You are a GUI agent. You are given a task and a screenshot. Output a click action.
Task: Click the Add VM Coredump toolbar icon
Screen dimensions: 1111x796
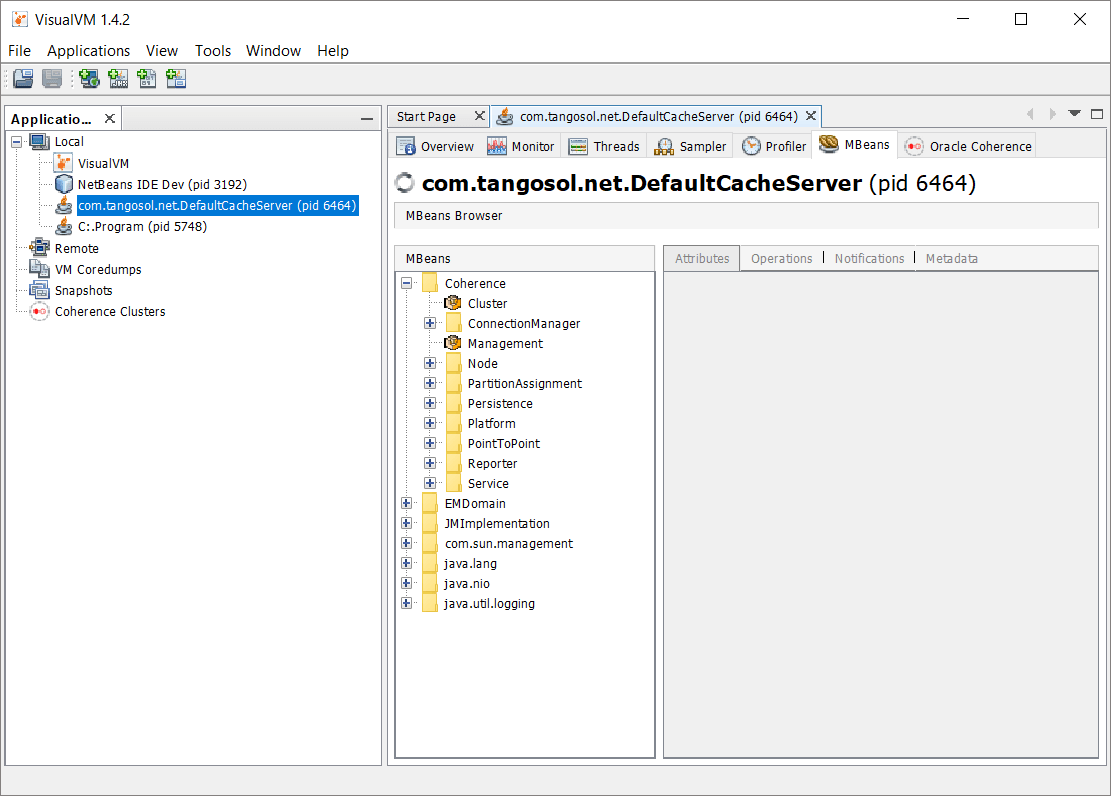(147, 78)
